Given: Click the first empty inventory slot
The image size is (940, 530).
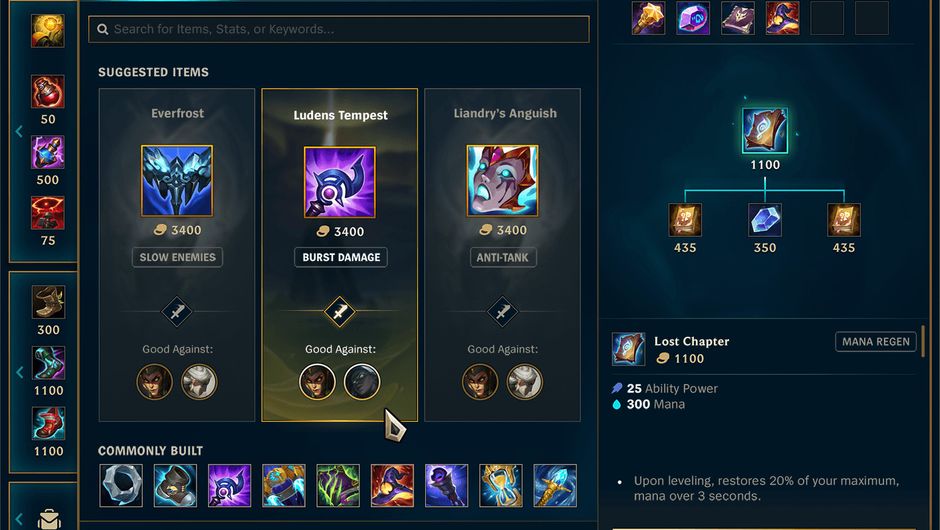Looking at the screenshot, I should pyautogui.click(x=827, y=17).
